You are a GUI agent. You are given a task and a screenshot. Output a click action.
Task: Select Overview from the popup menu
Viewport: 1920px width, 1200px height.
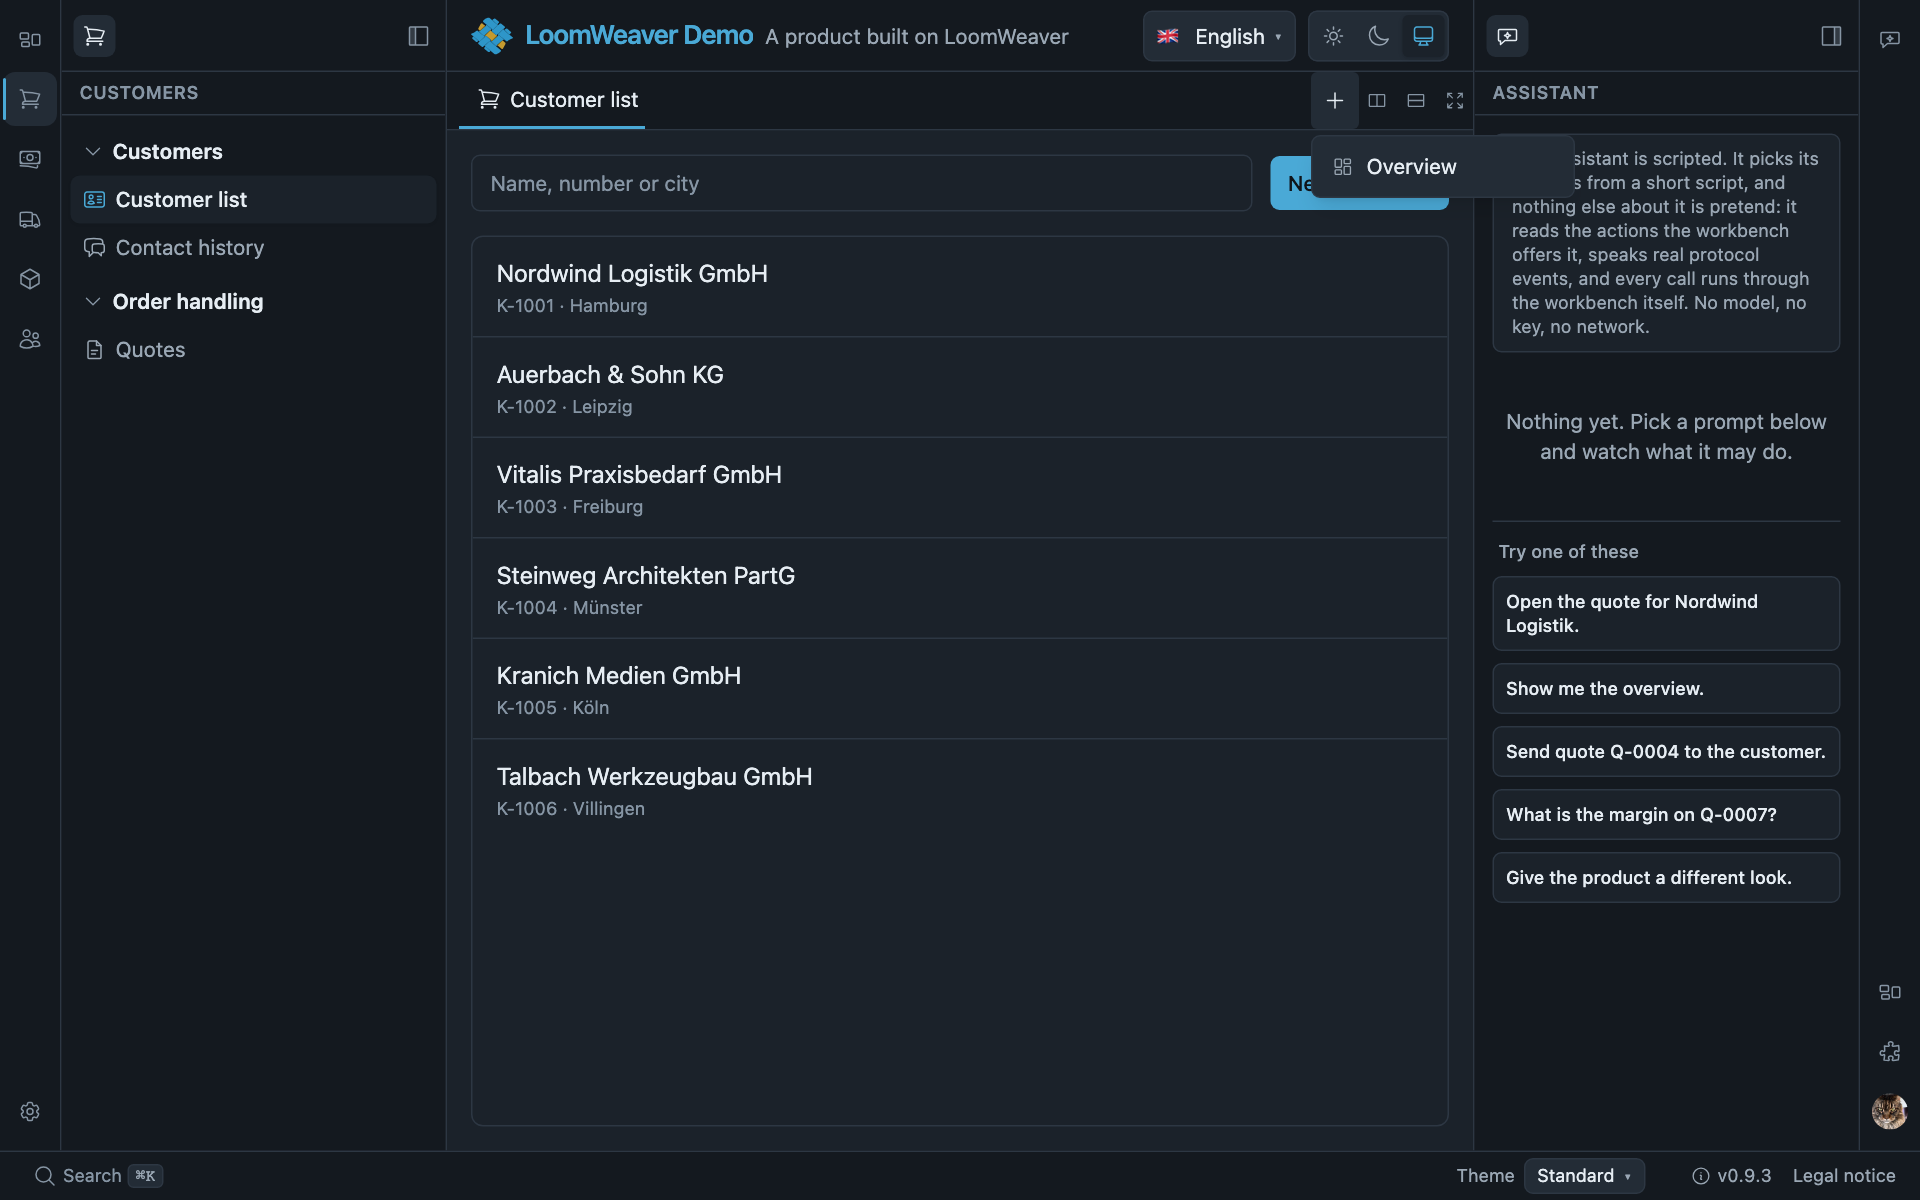click(x=1443, y=167)
